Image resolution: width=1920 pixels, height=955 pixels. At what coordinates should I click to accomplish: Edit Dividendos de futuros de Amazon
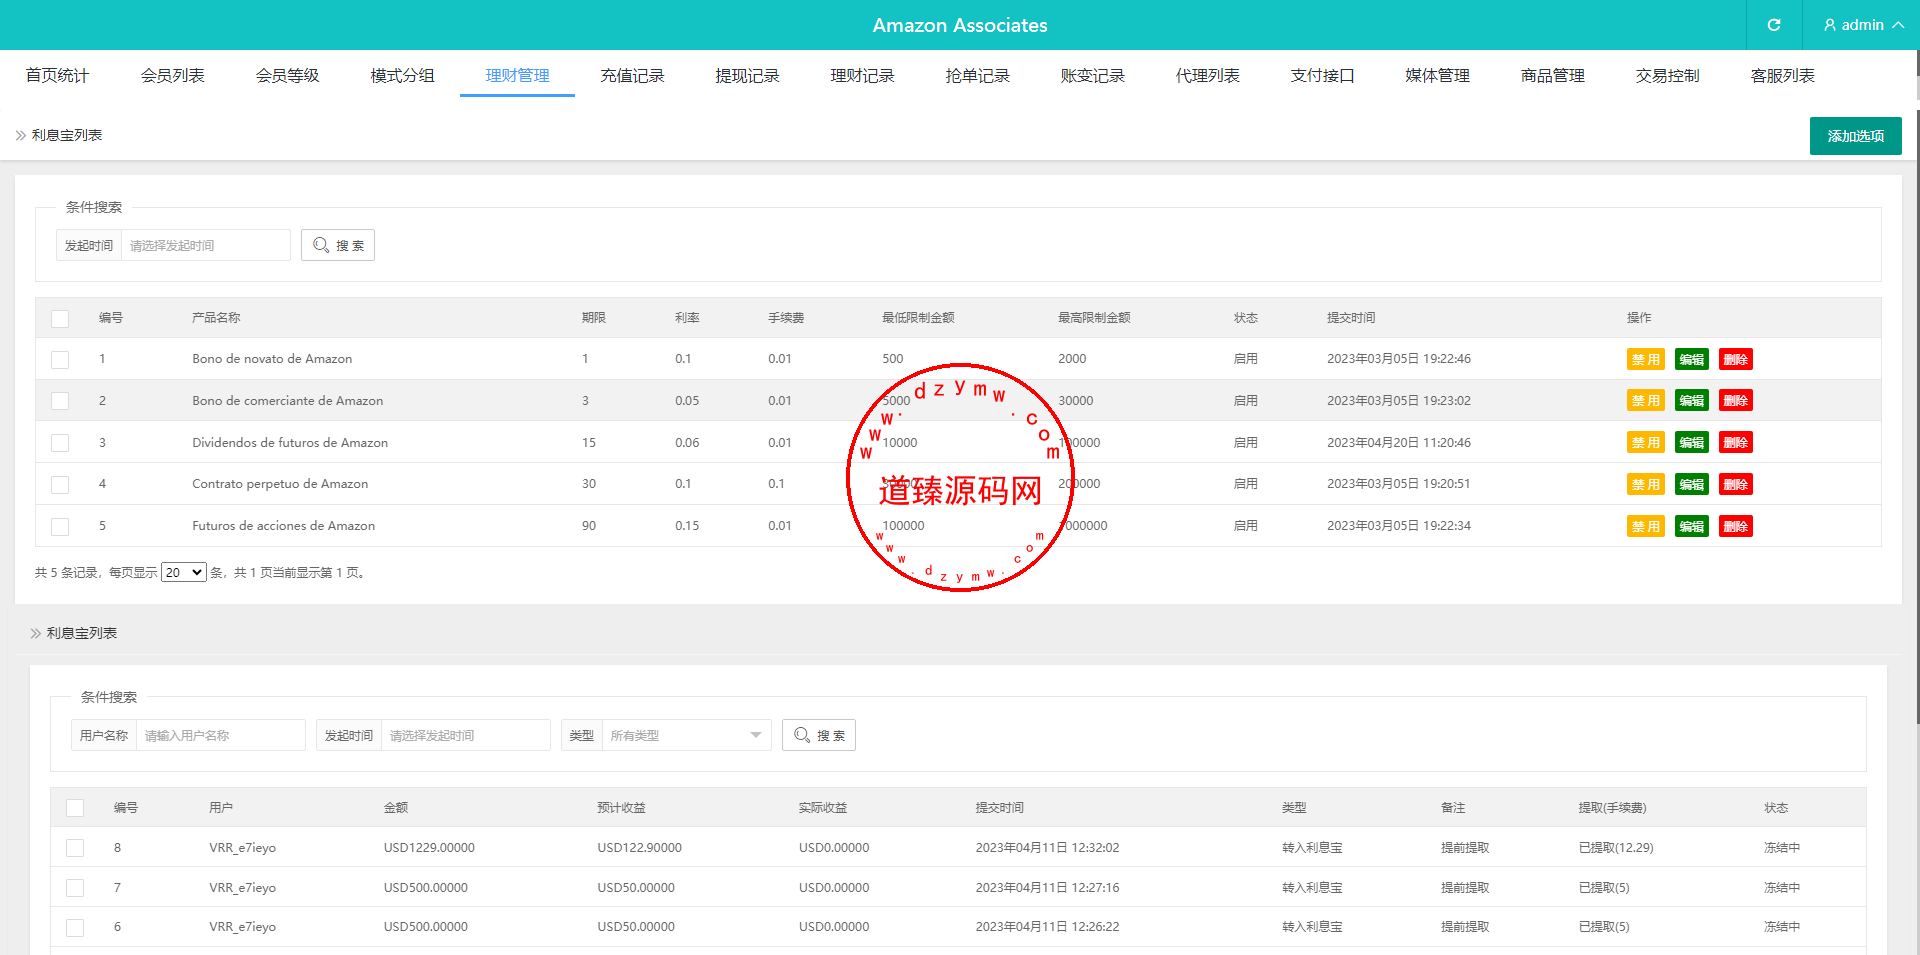point(1691,443)
